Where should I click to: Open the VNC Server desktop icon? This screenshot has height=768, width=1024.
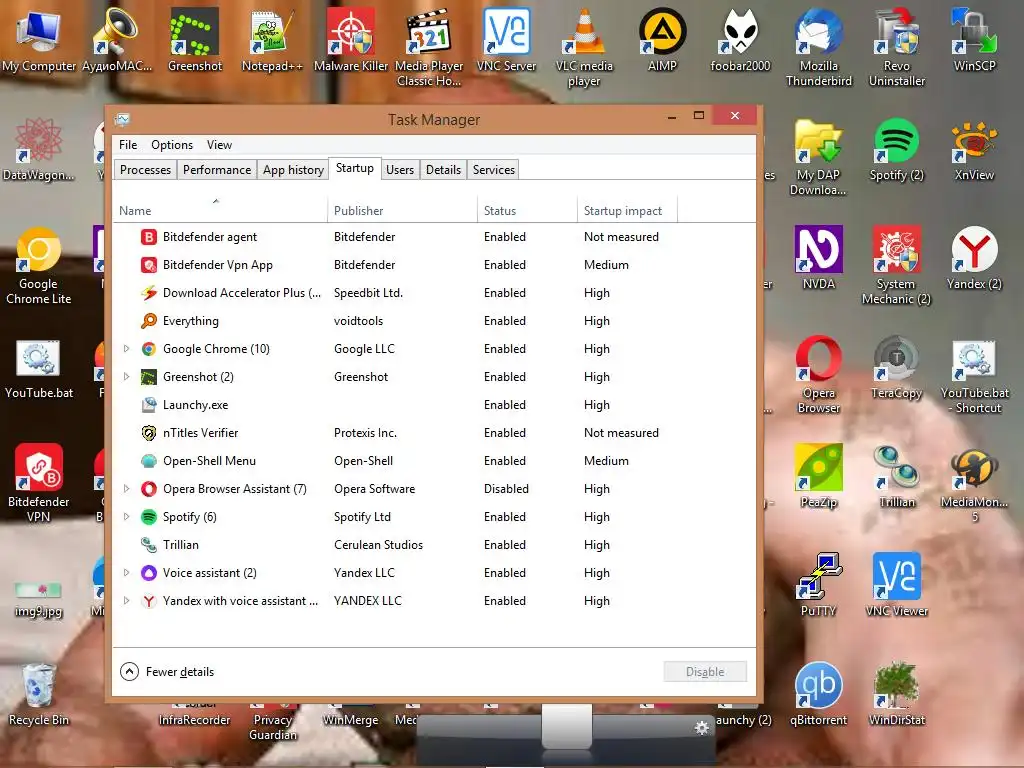point(506,40)
